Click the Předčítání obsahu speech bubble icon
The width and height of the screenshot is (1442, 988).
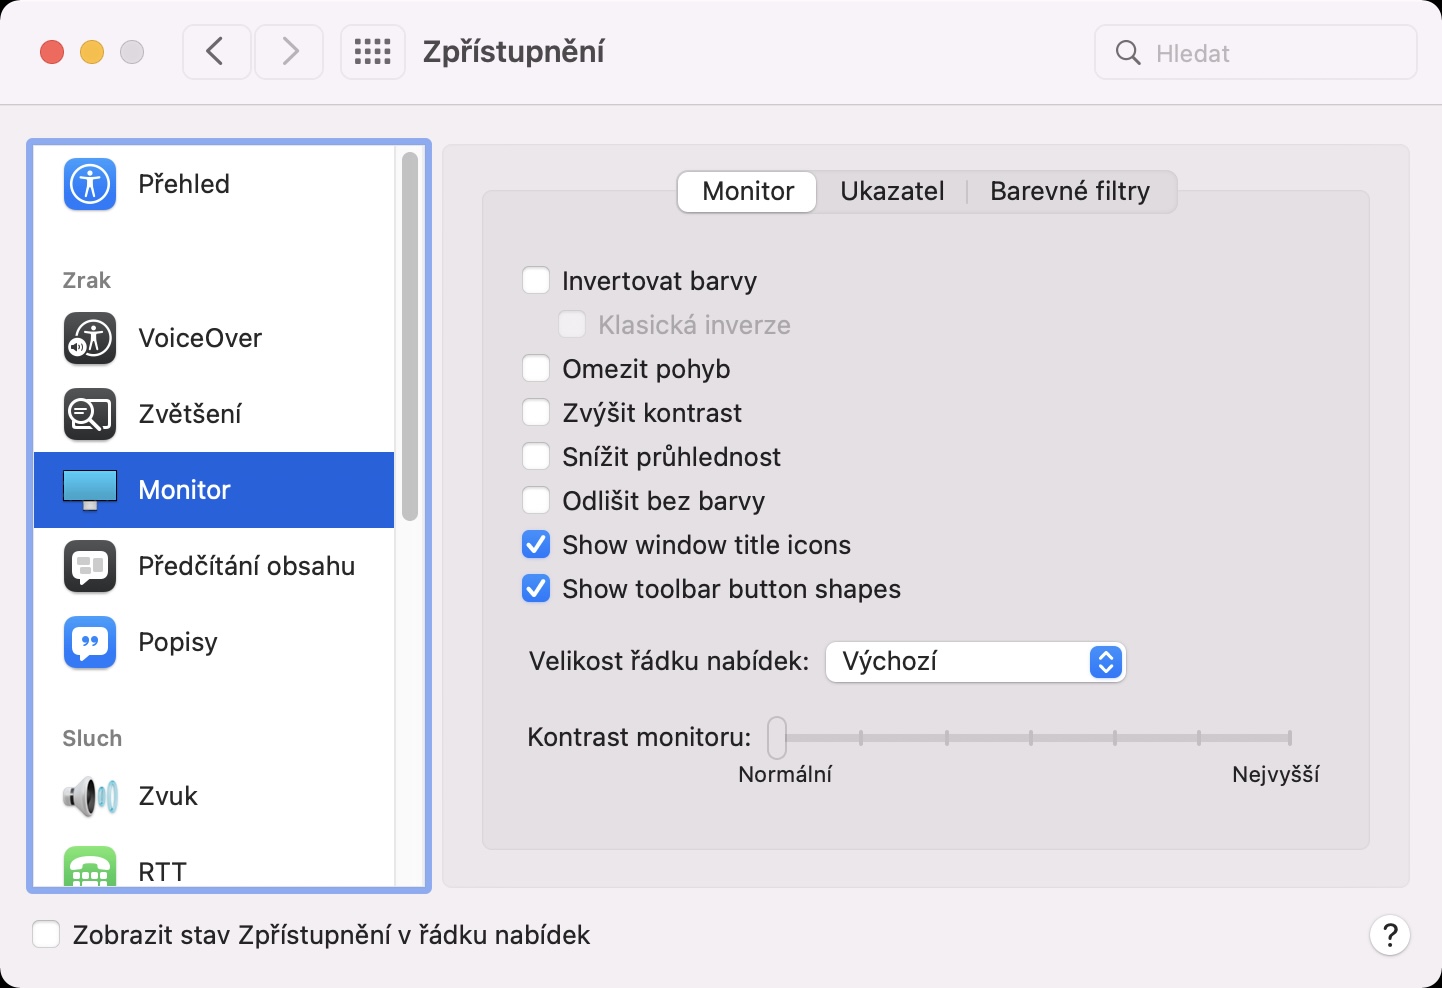coord(90,566)
